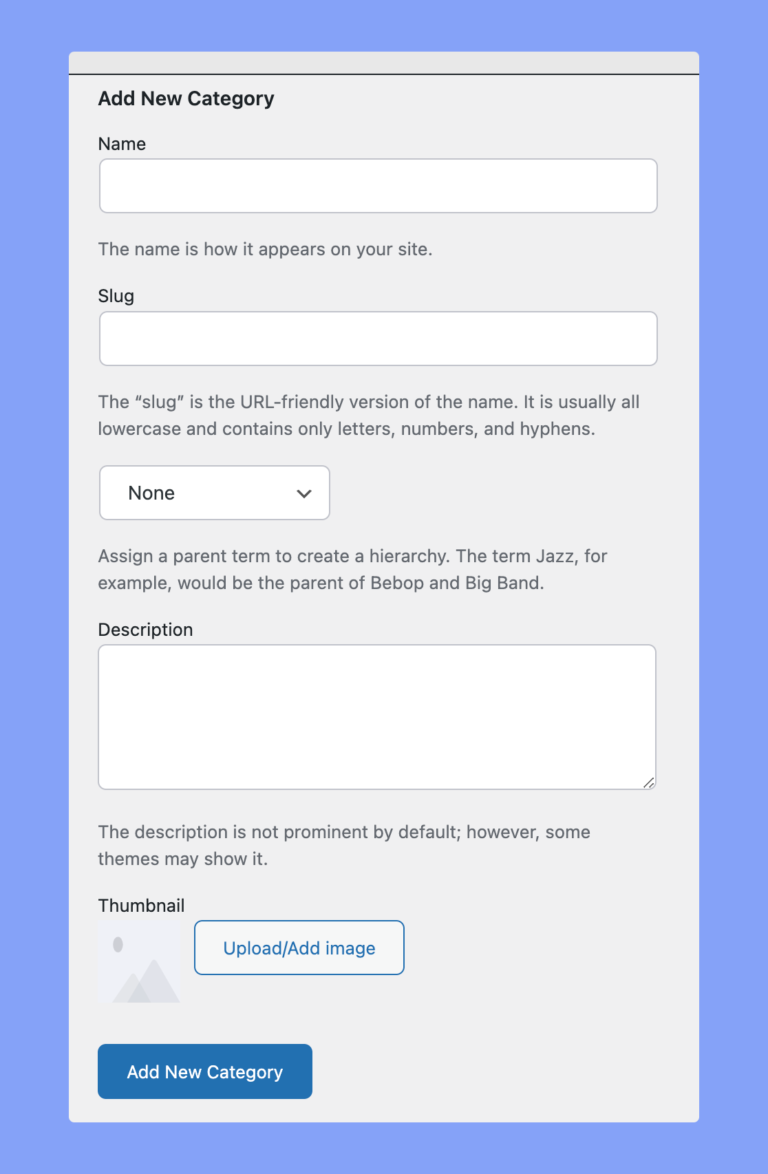Open the parent term dropdown set to None
The height and width of the screenshot is (1174, 768).
pos(214,492)
